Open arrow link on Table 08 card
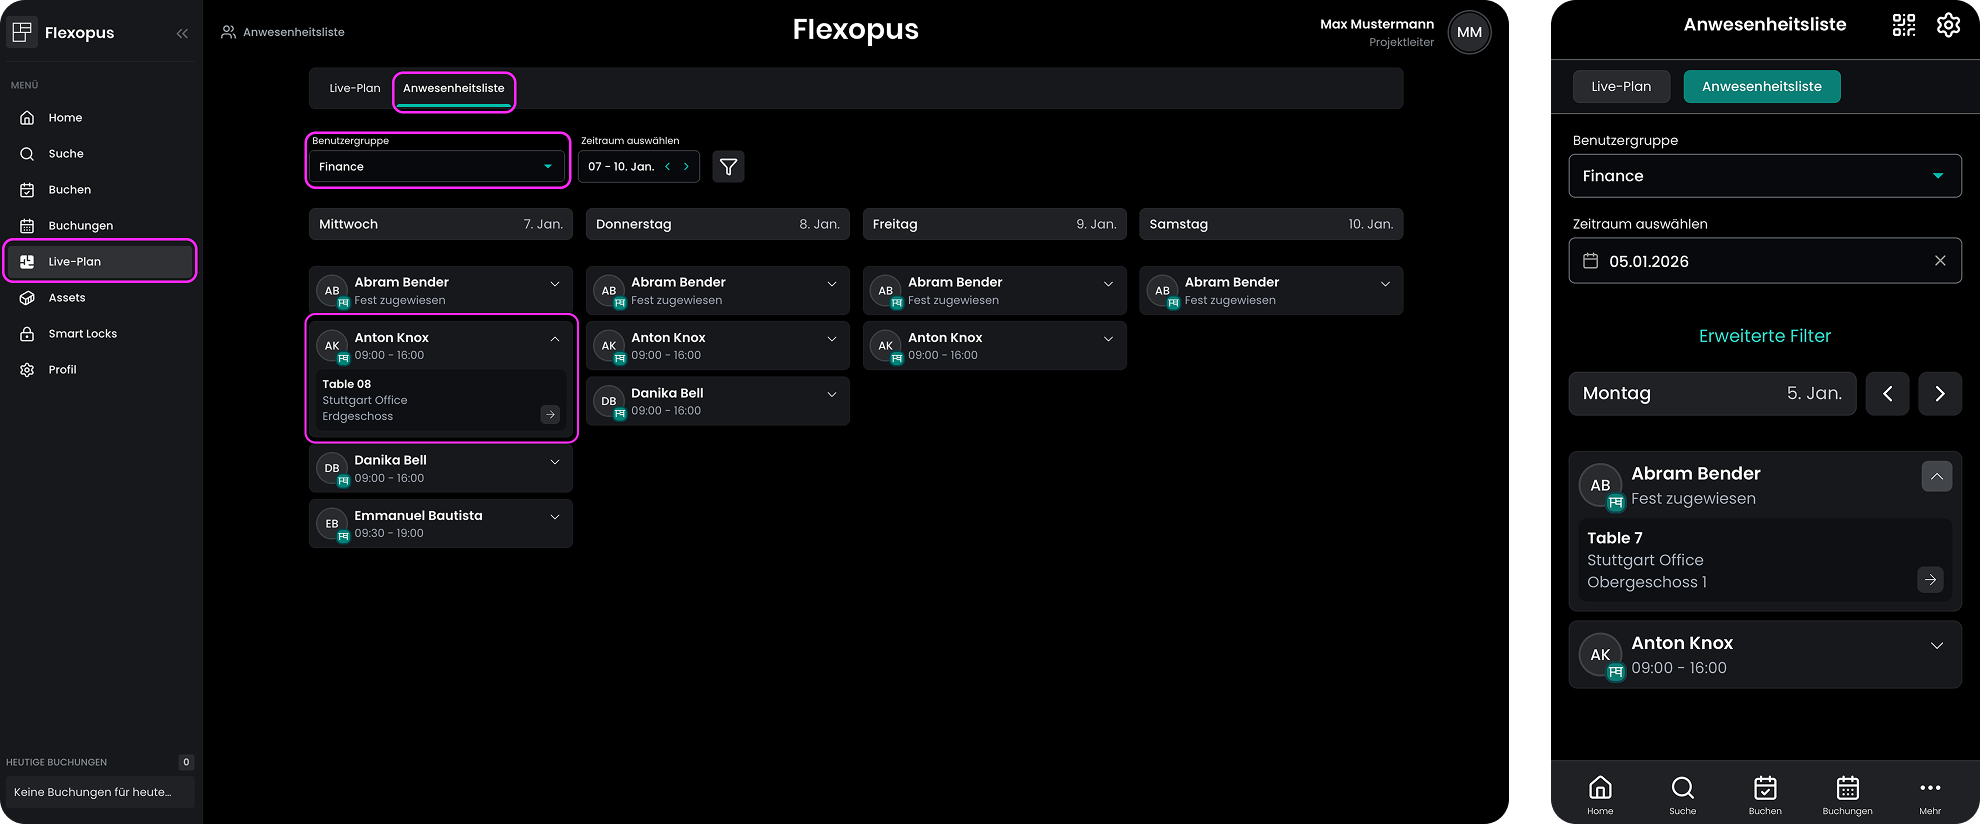Image resolution: width=1980 pixels, height=824 pixels. [550, 415]
